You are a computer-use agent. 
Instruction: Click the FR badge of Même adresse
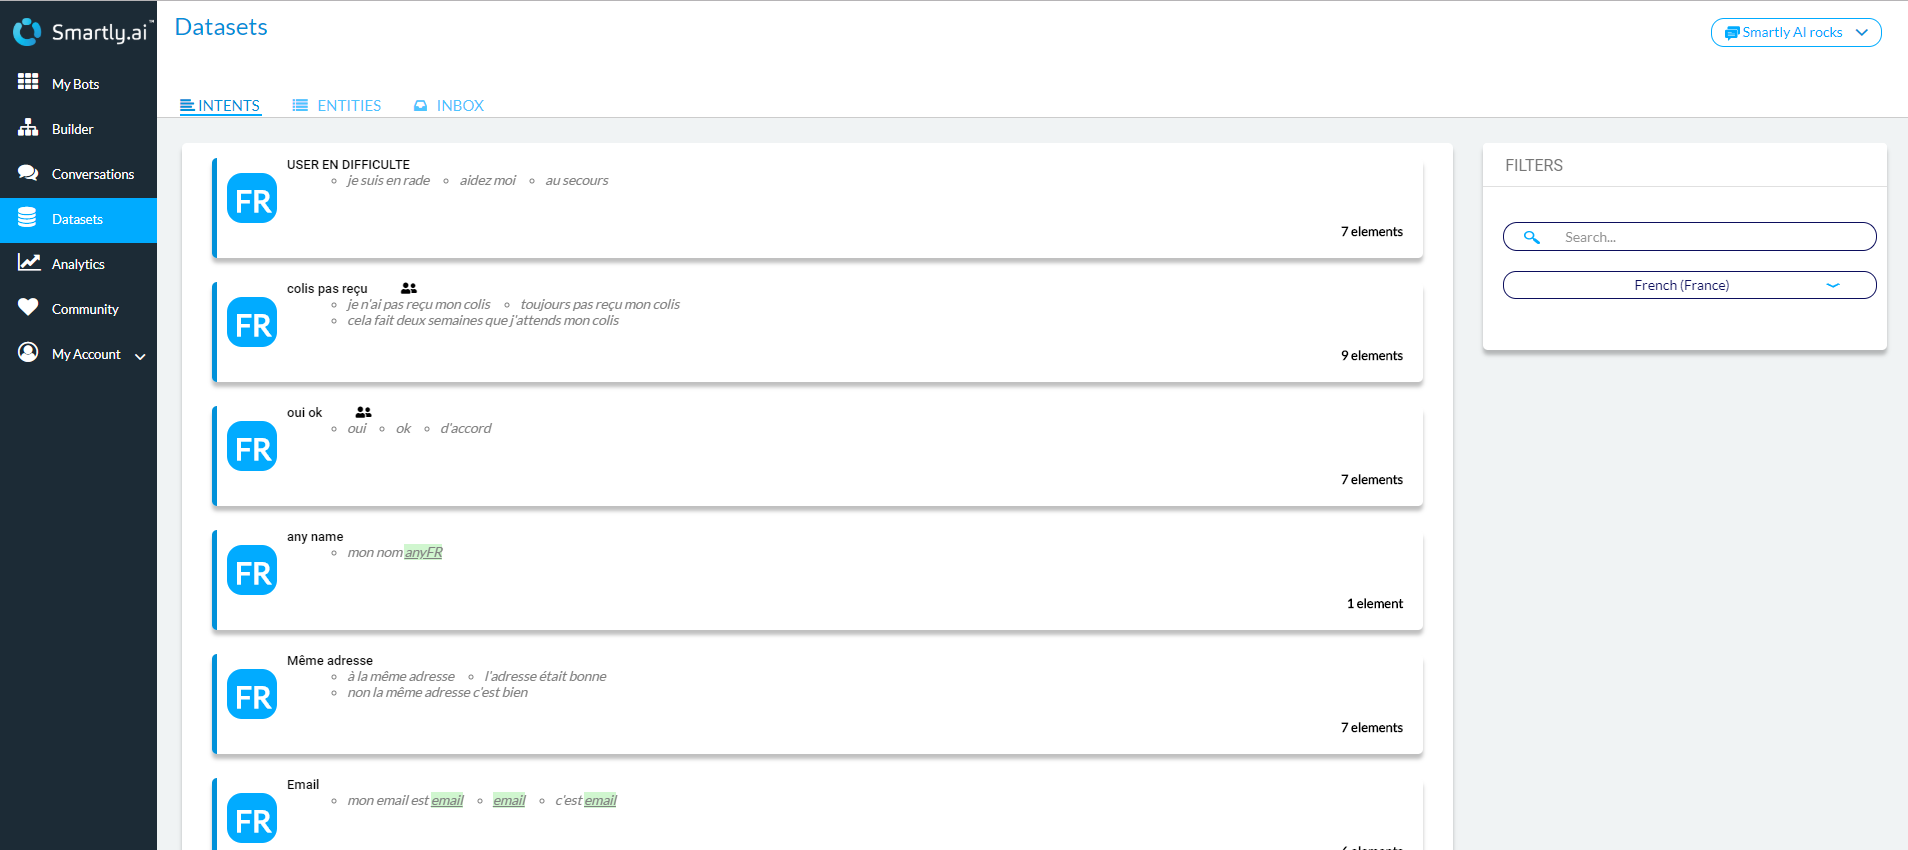pos(252,694)
